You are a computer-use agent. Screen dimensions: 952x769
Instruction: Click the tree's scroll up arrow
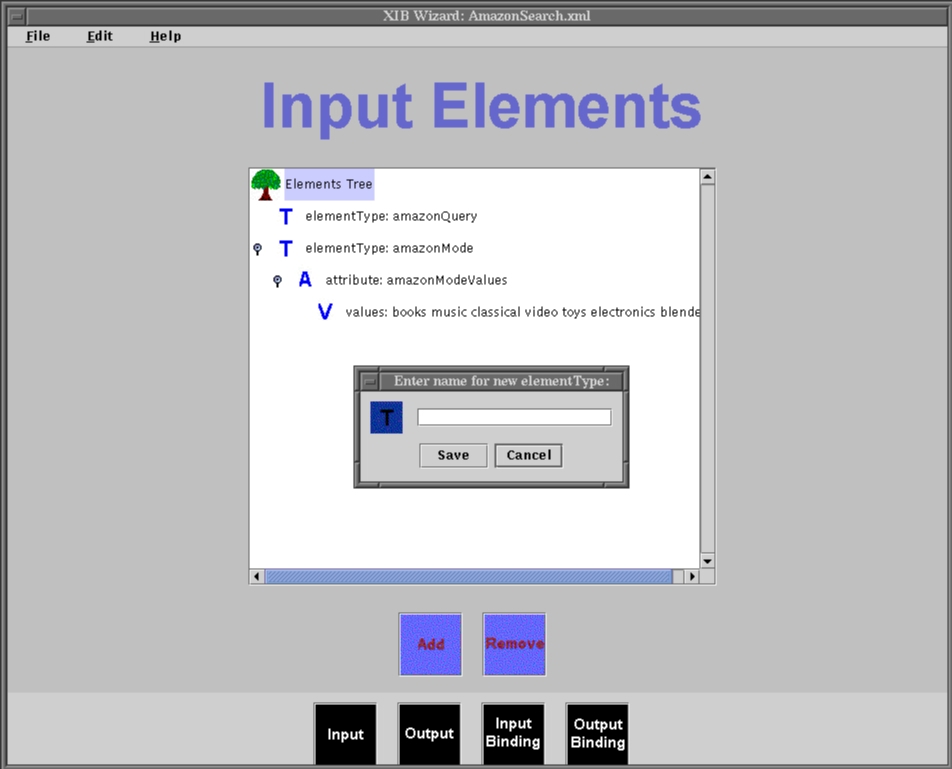tap(707, 177)
